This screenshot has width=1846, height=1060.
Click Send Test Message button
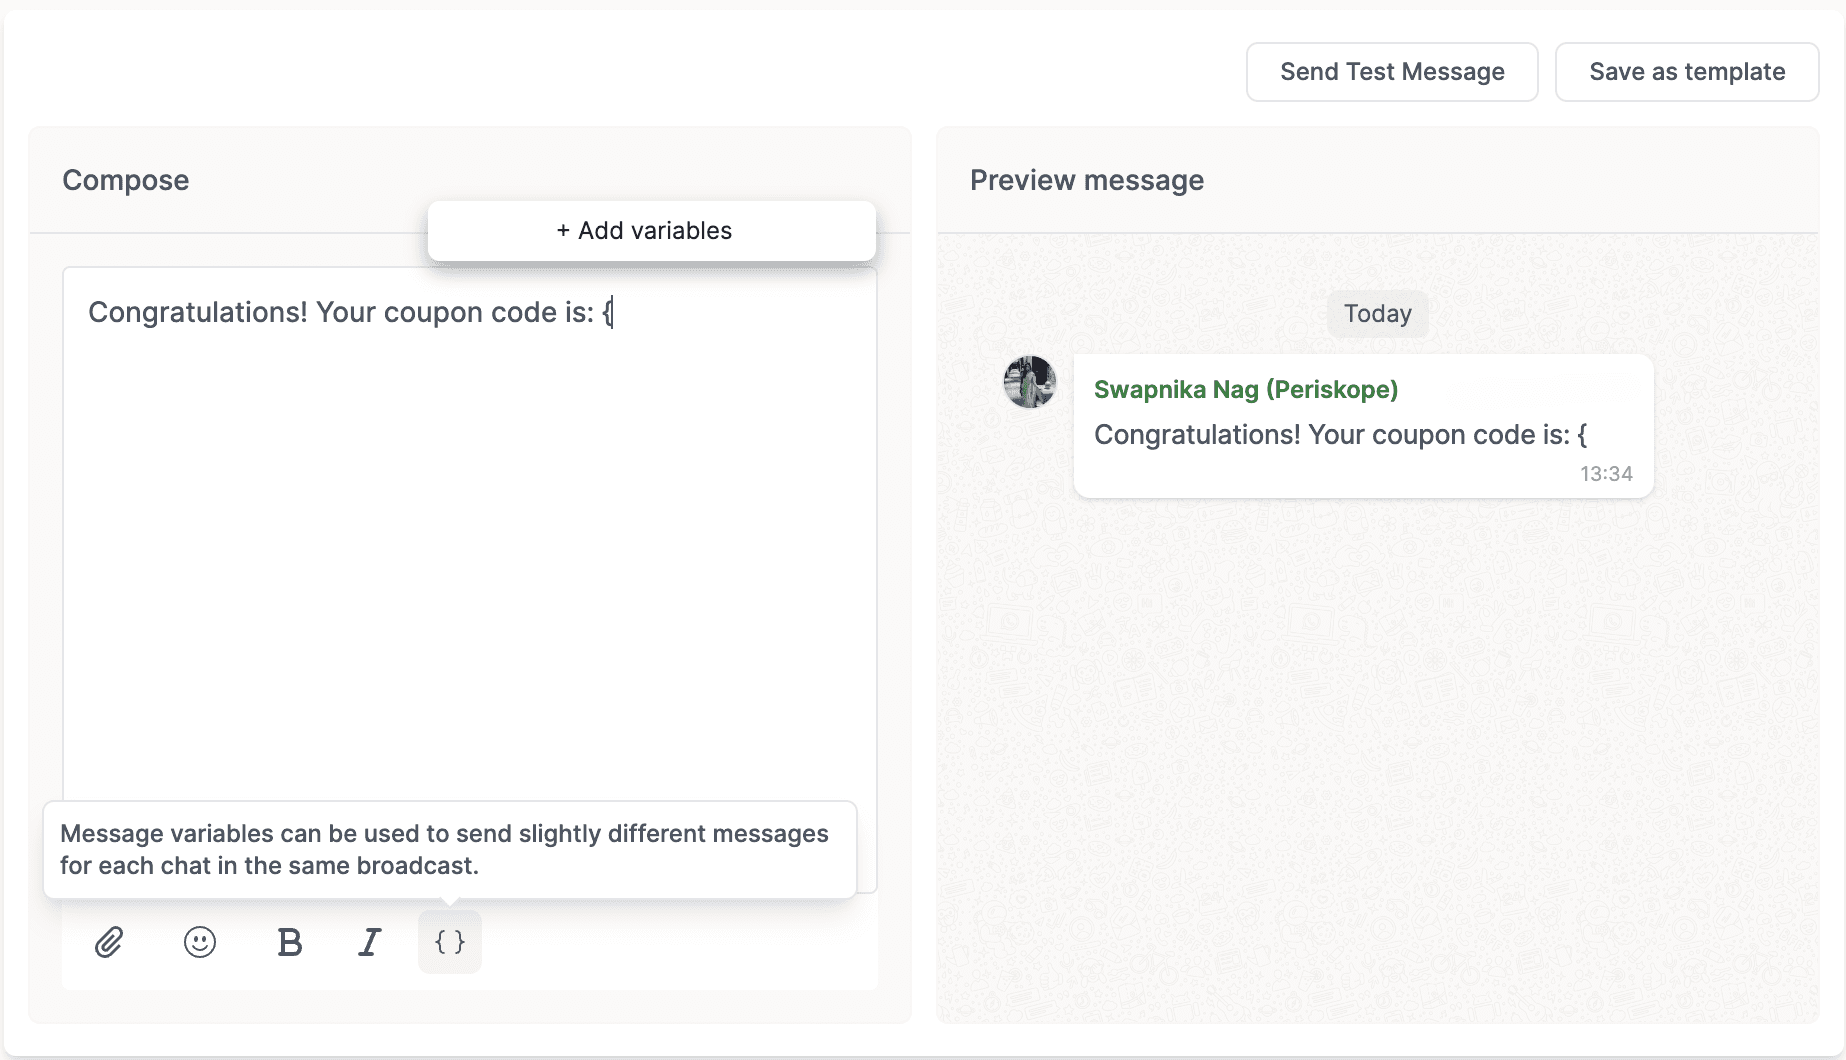[1392, 72]
